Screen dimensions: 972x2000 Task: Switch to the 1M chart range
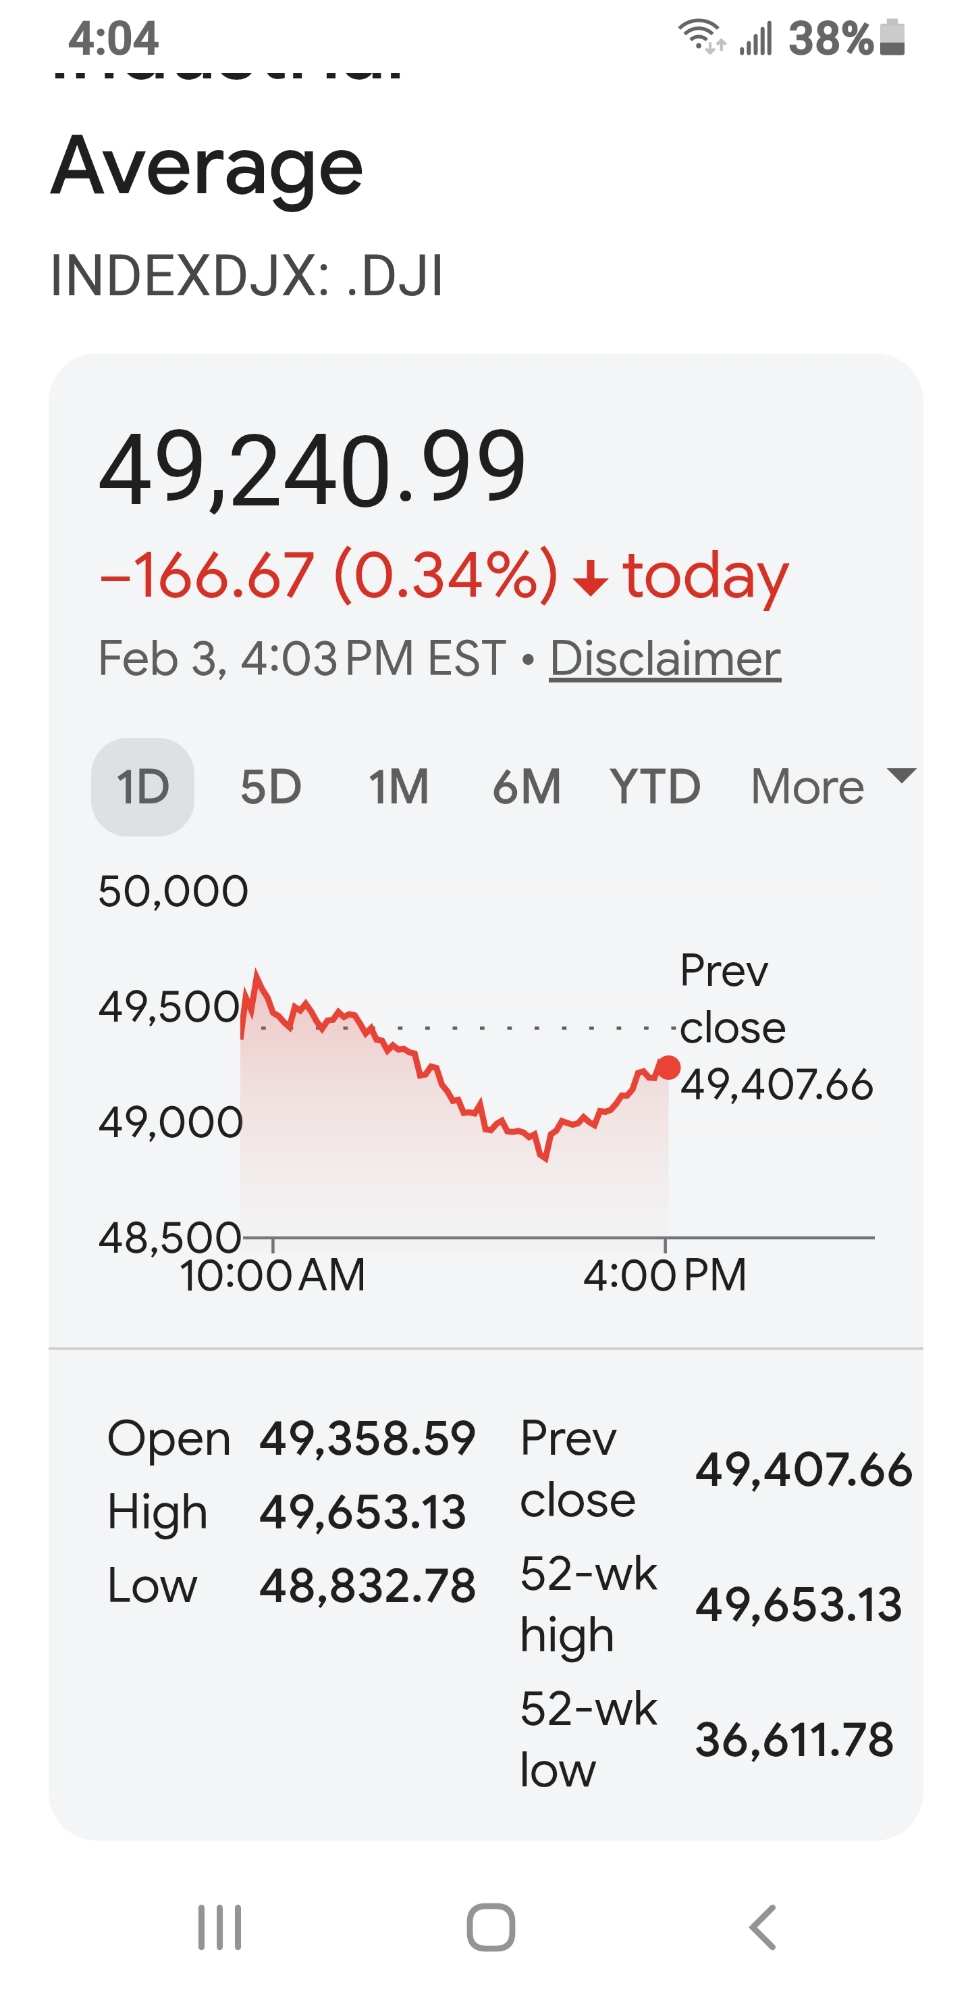point(398,787)
